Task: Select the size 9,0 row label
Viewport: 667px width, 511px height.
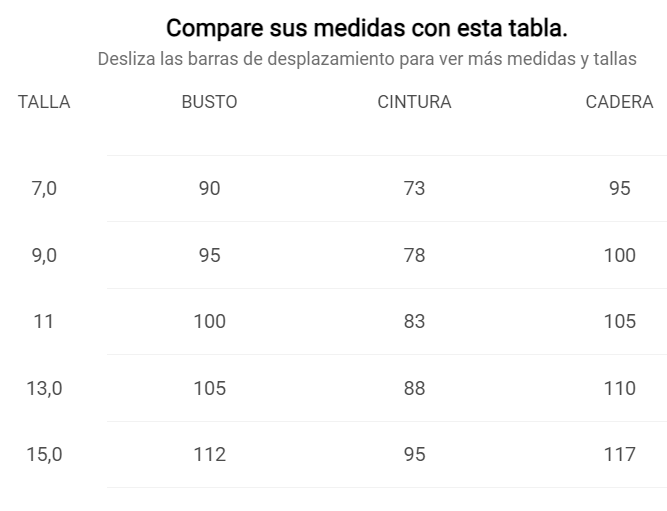Action: (x=44, y=255)
